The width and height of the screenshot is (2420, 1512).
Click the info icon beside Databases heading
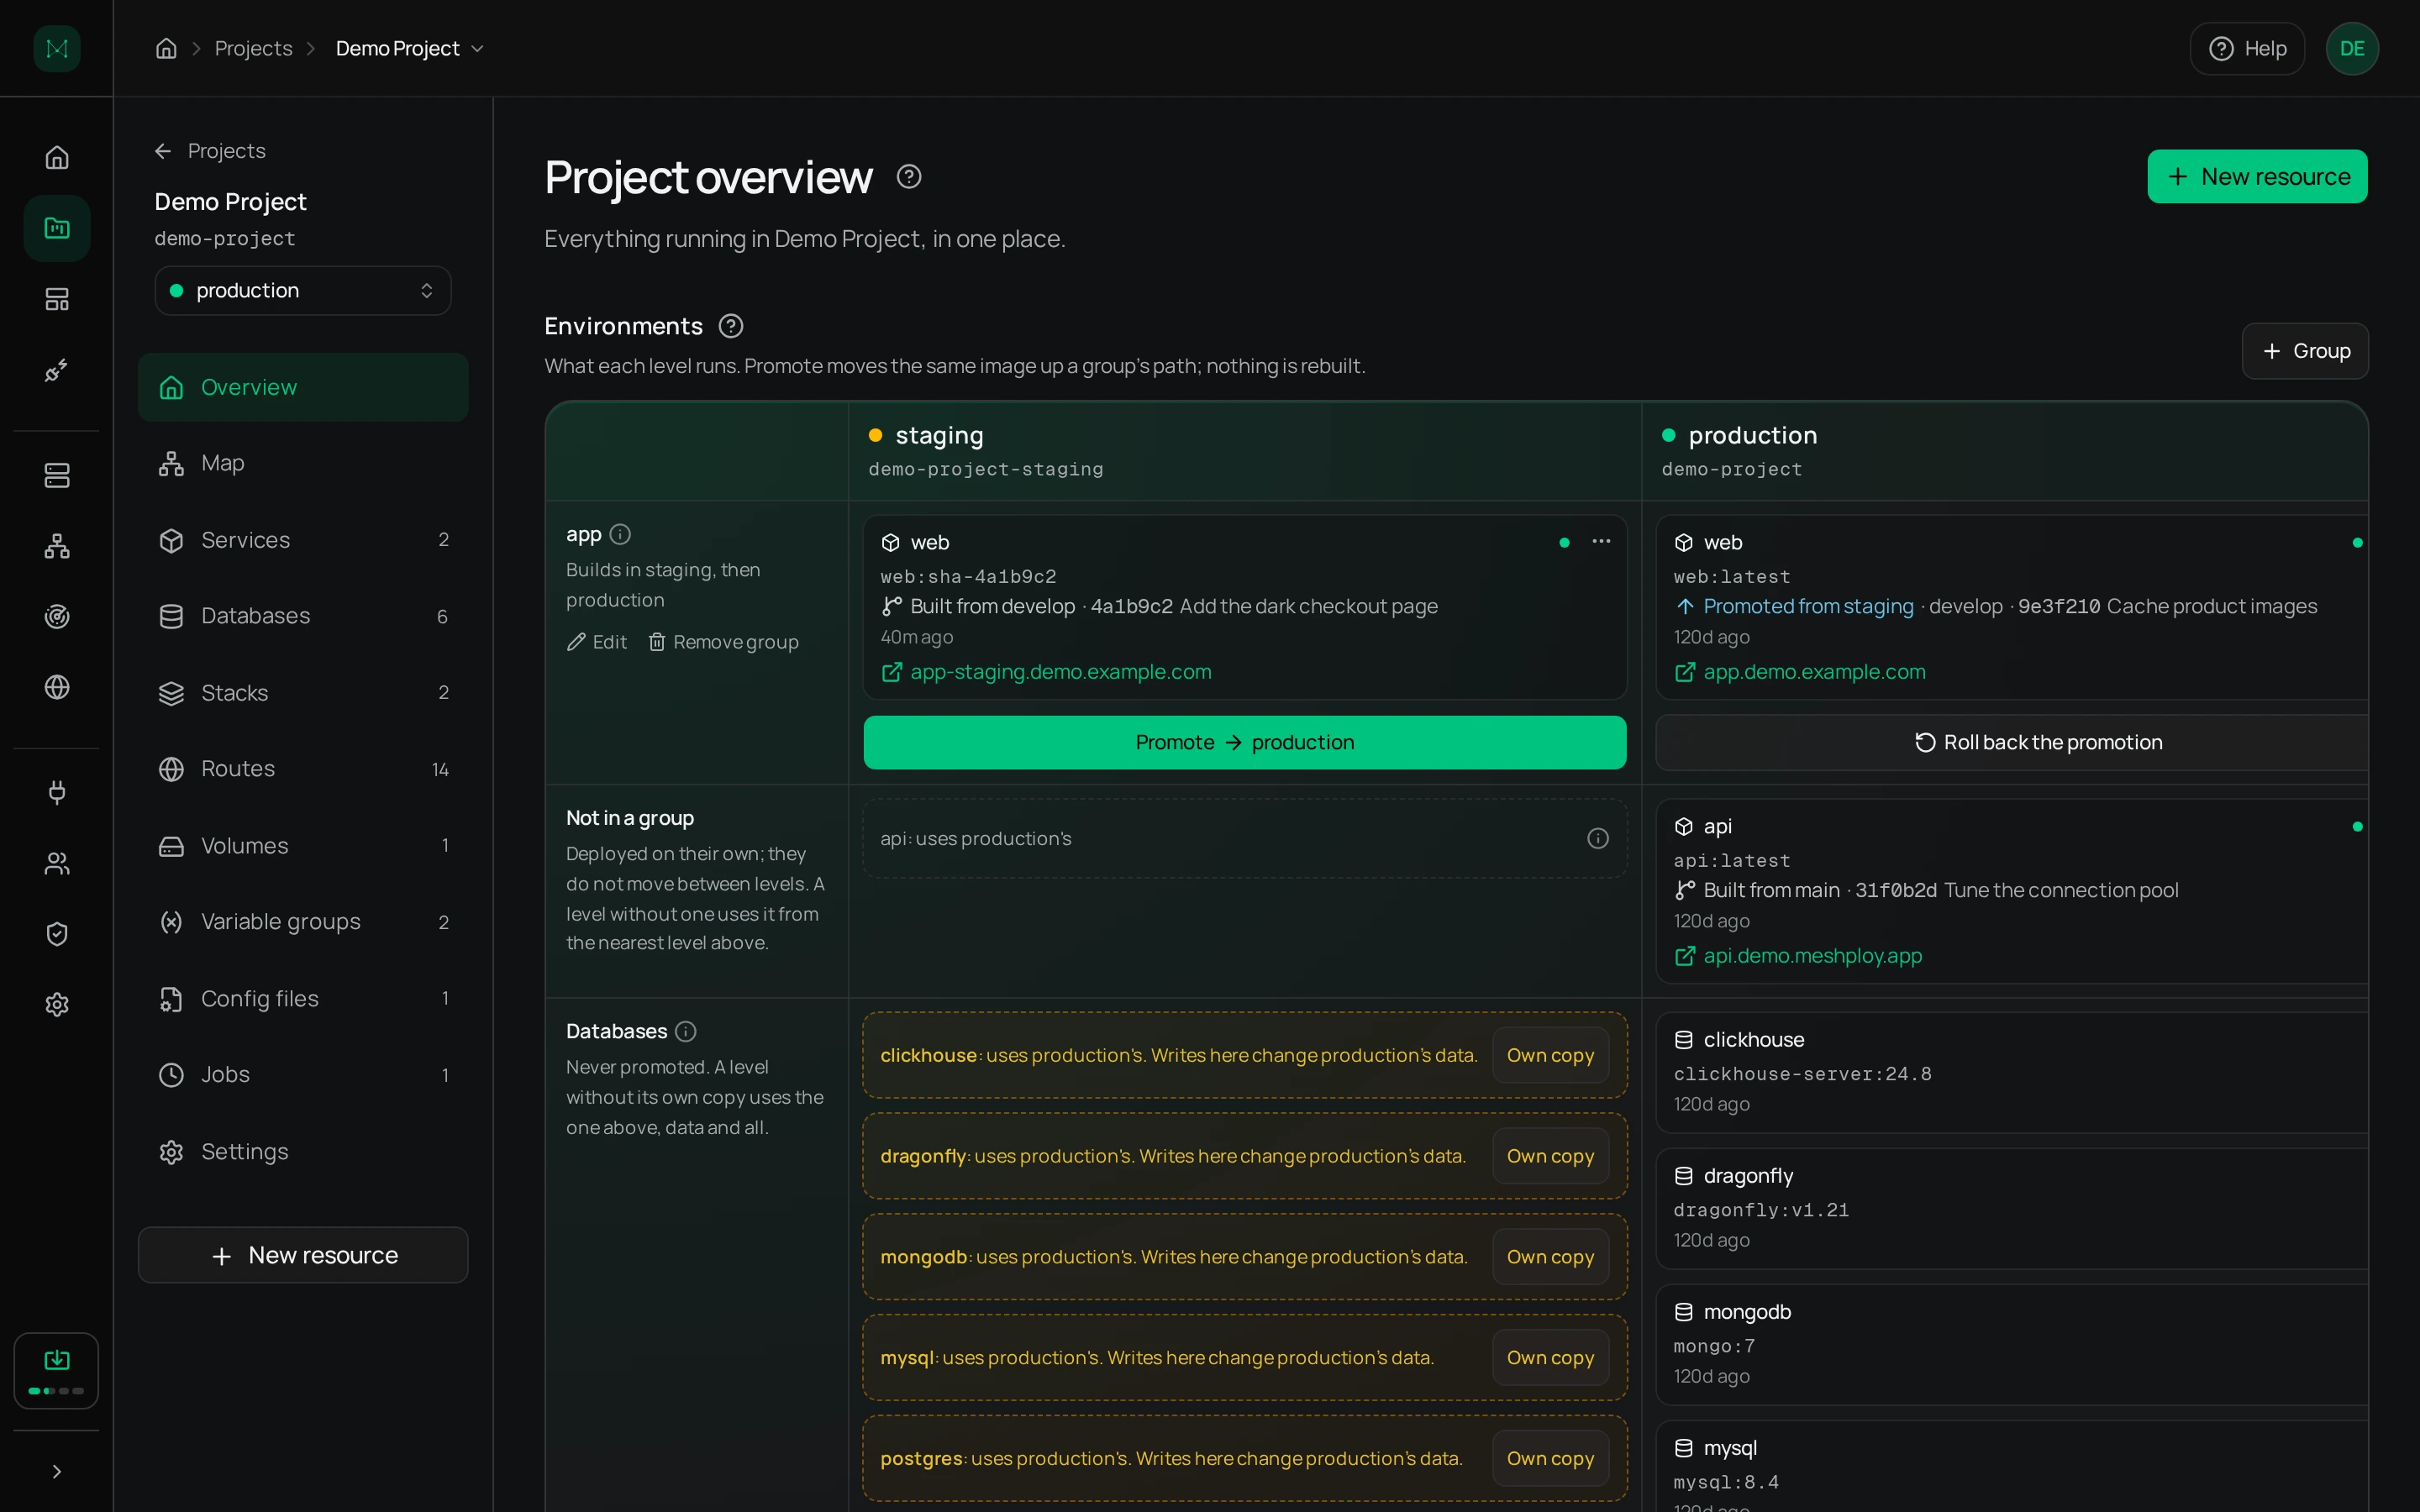click(686, 1031)
